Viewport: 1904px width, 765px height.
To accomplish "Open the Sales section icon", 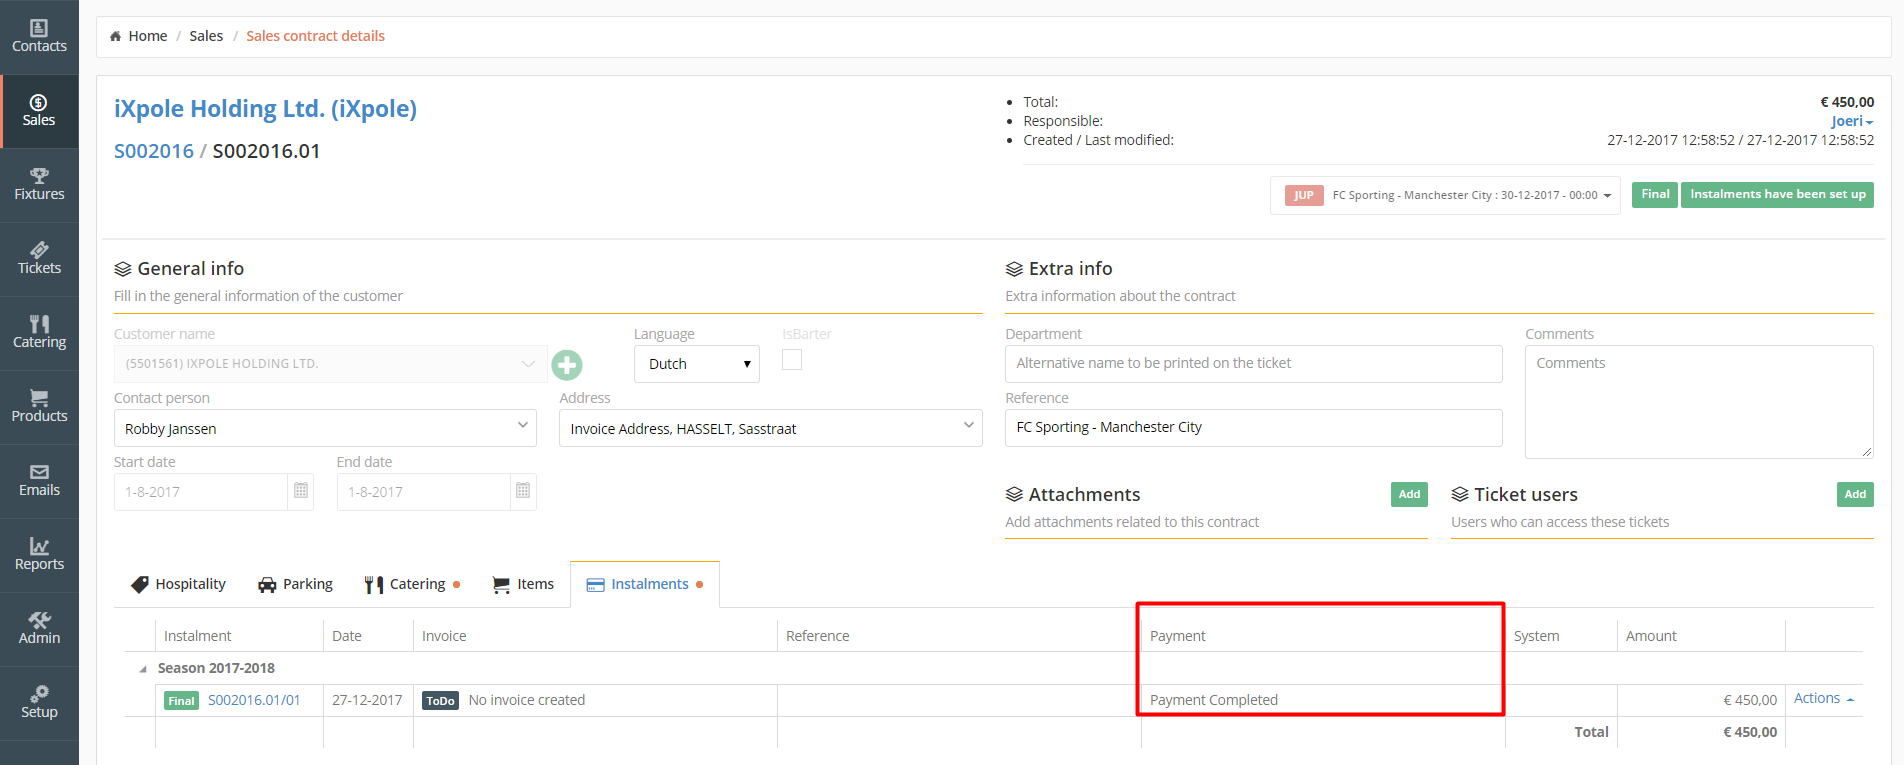I will (39, 102).
